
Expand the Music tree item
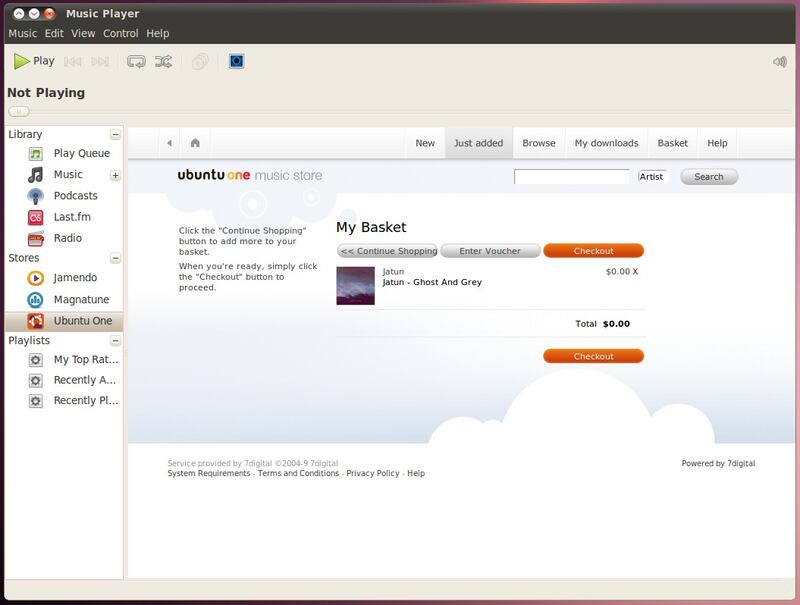pyautogui.click(x=115, y=175)
